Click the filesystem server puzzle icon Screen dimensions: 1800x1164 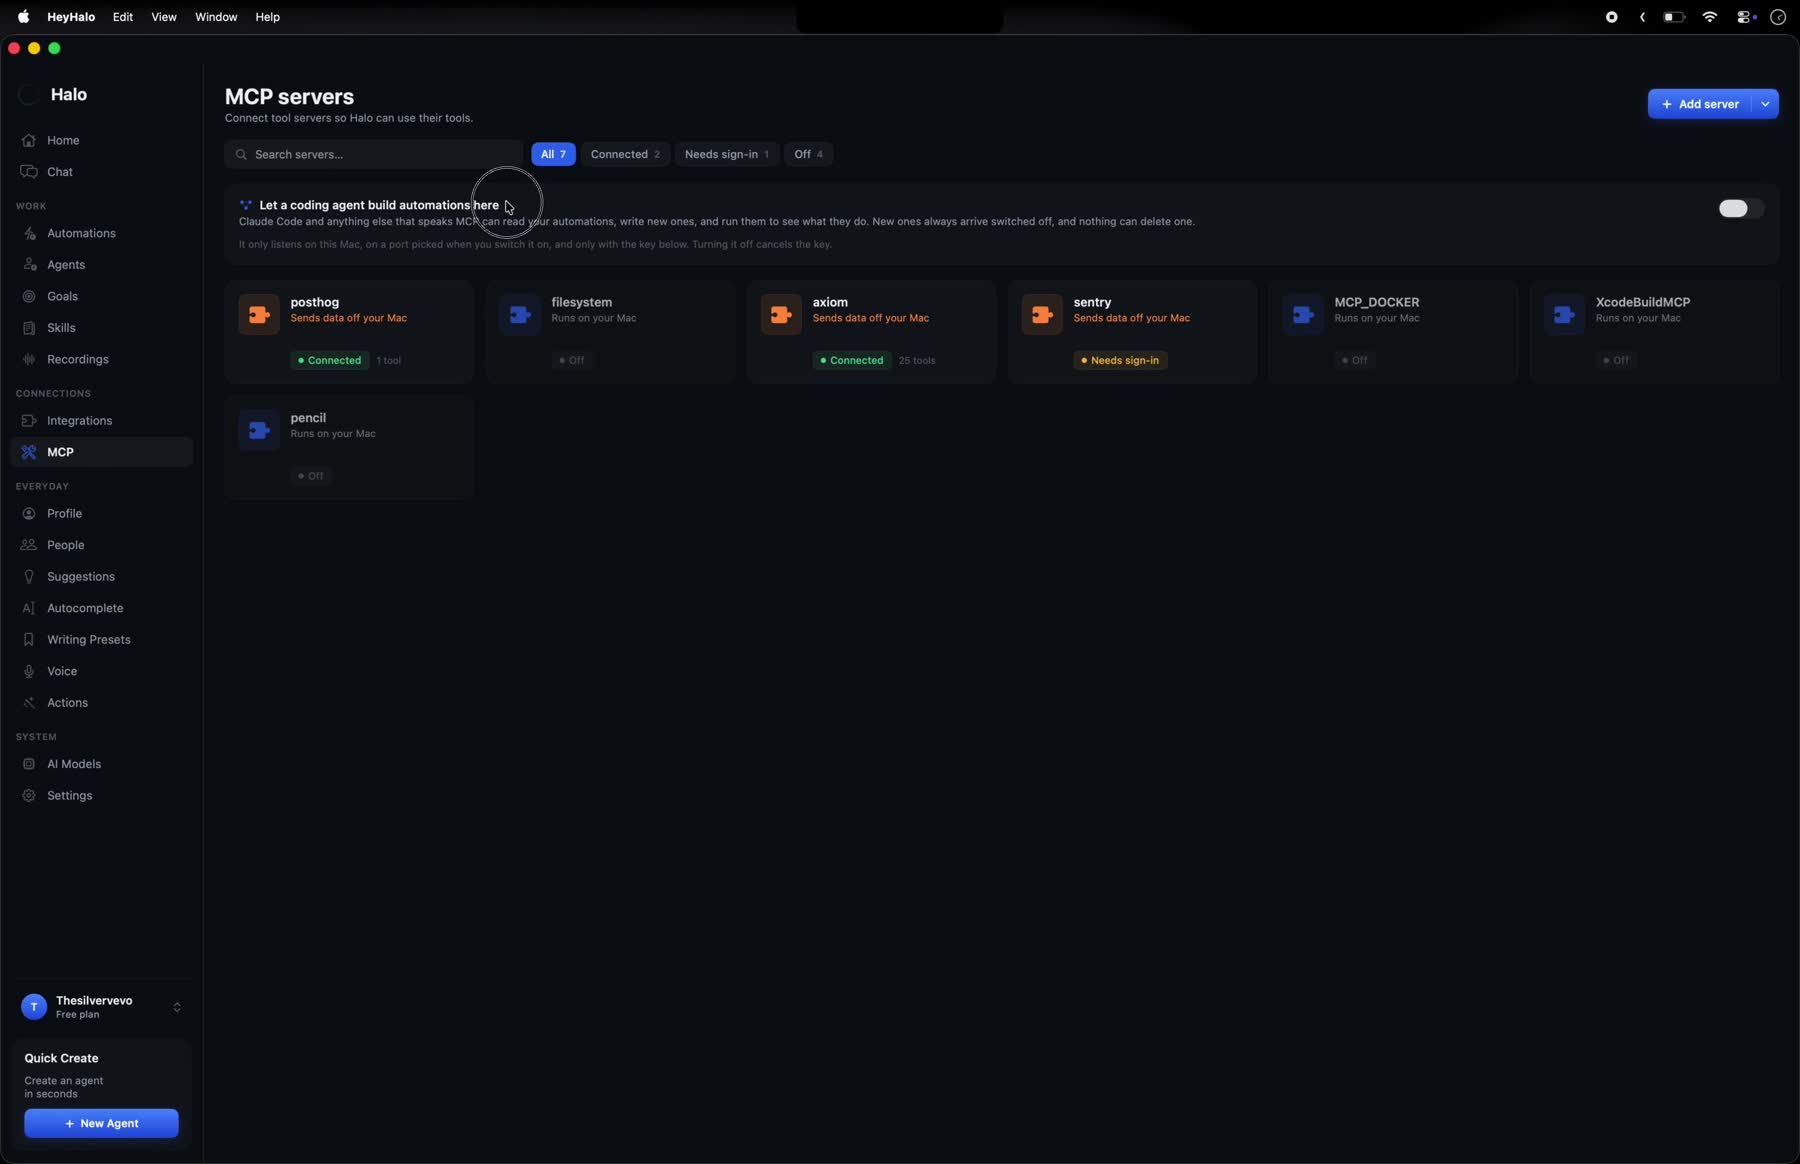point(520,315)
